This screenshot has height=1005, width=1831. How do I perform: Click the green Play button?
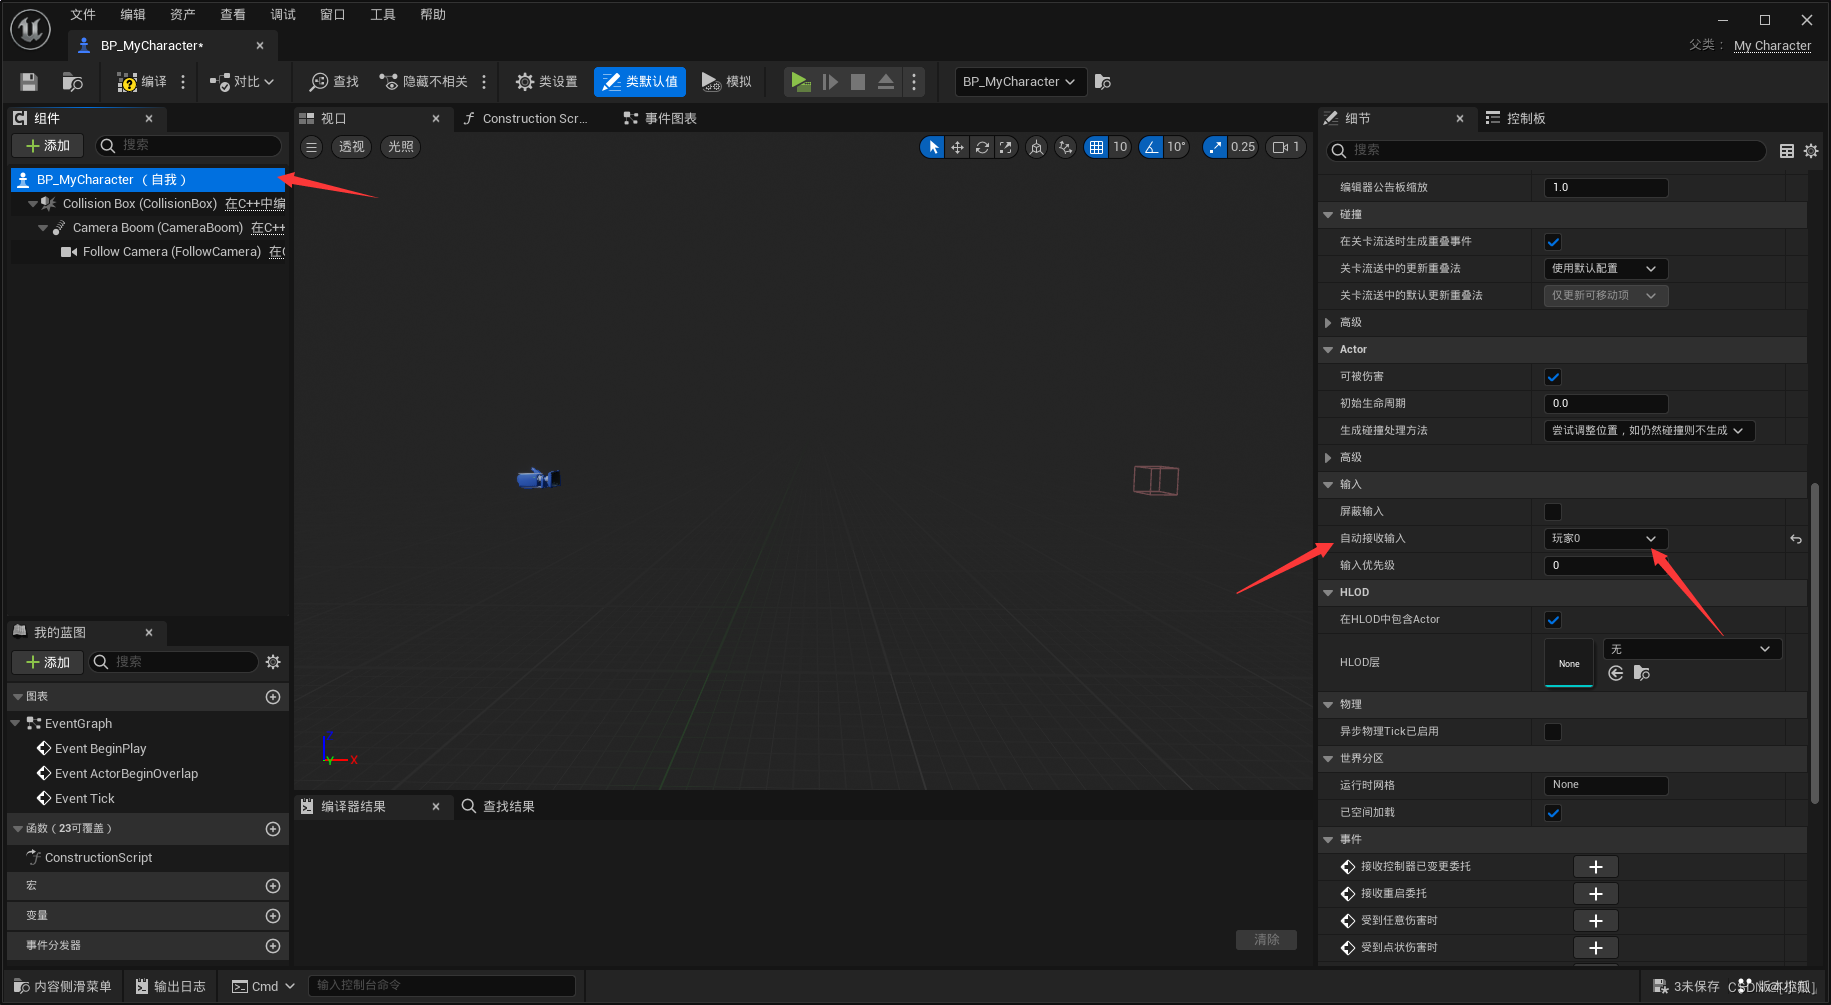pyautogui.click(x=800, y=82)
